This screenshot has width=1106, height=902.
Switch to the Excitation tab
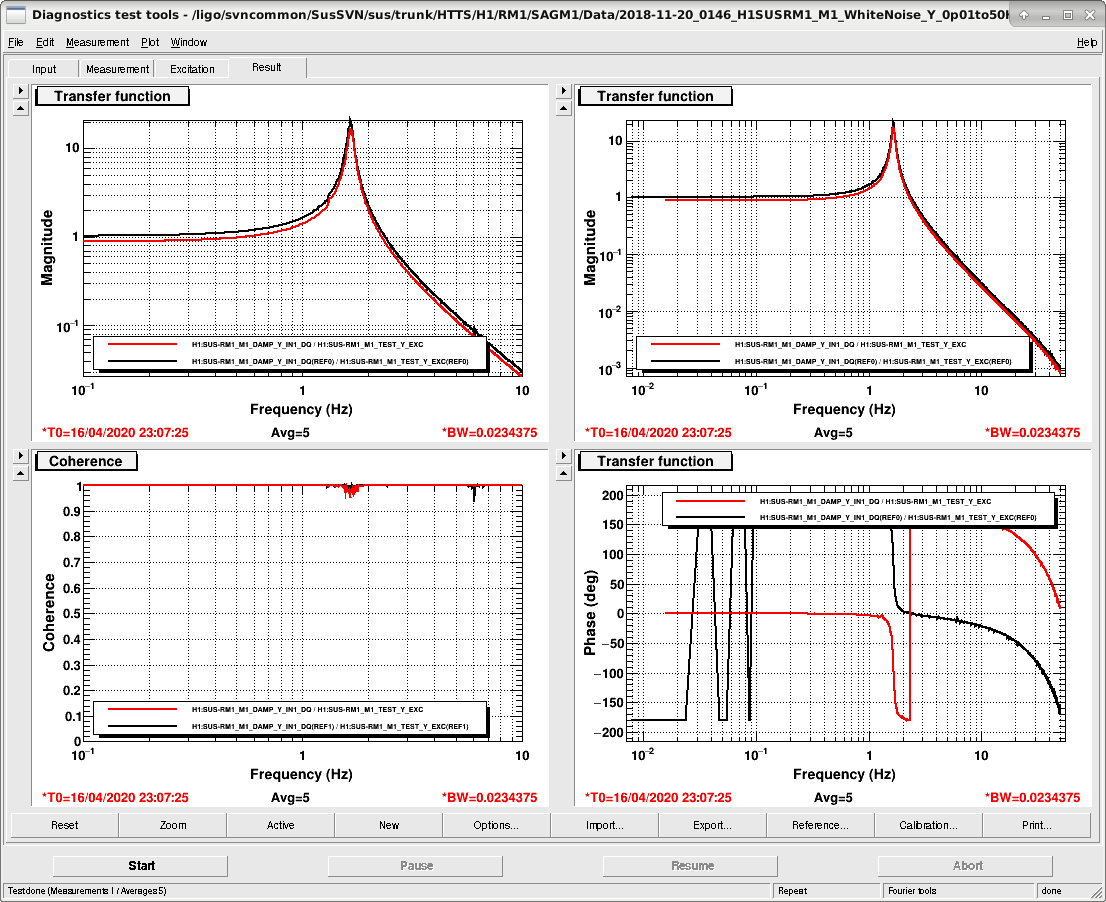point(192,69)
